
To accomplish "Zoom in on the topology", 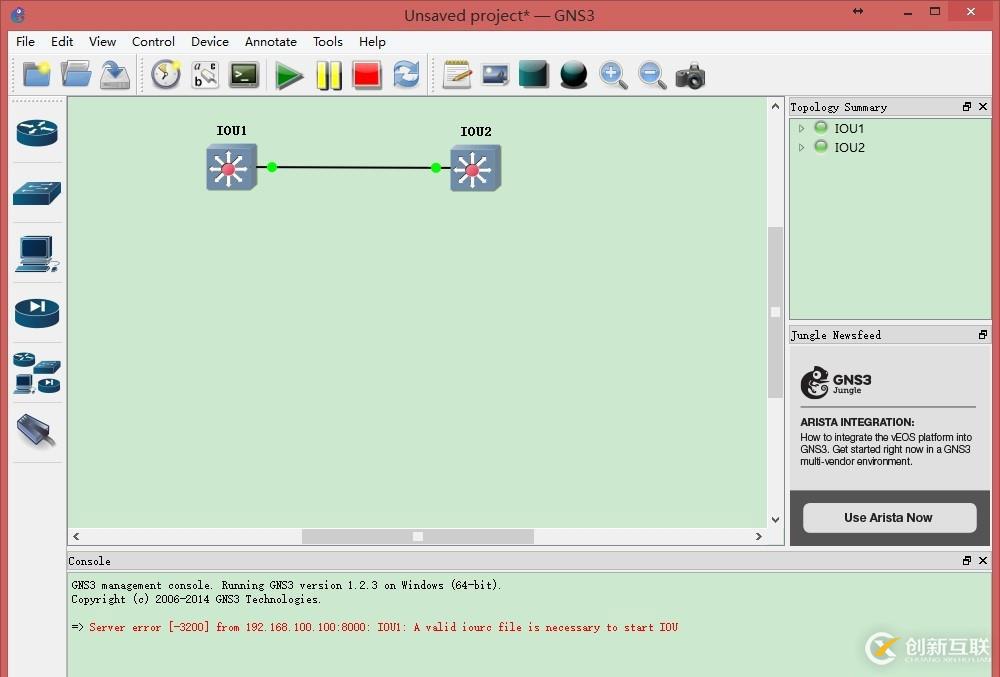I will click(613, 75).
